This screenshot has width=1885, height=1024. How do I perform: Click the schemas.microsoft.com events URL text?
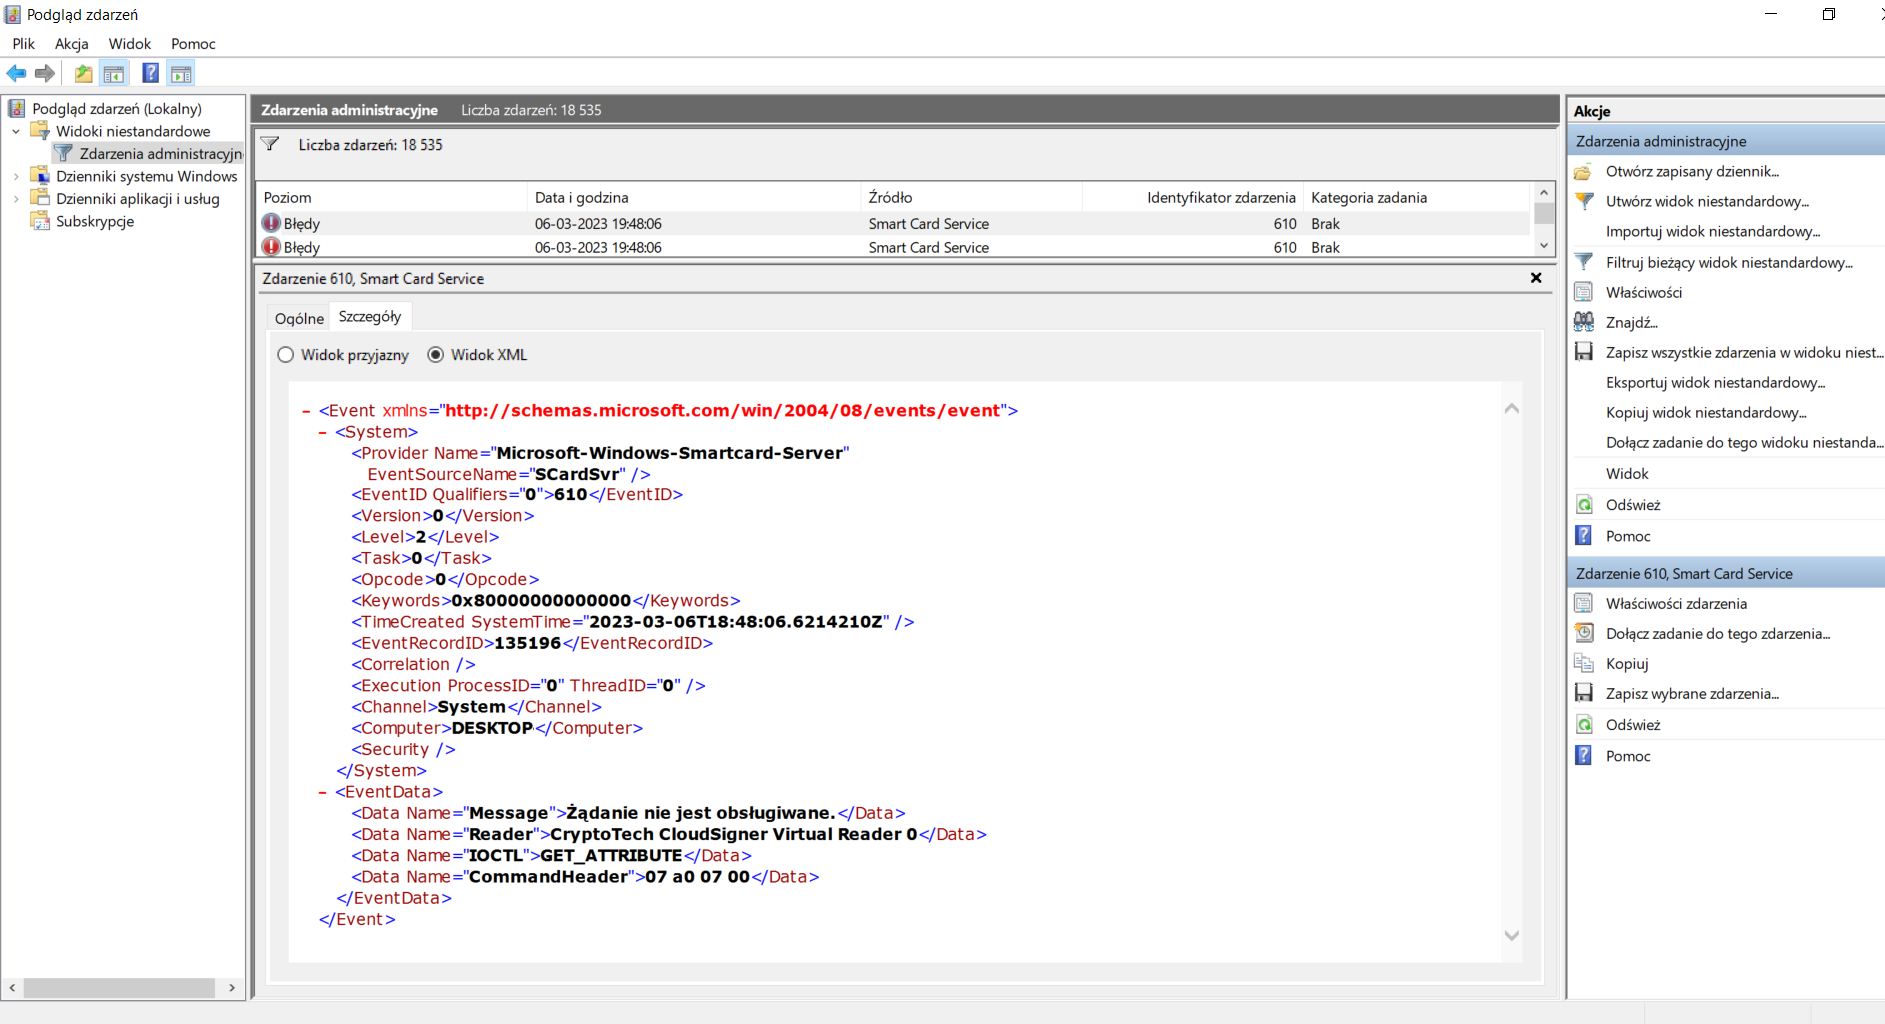tap(723, 411)
